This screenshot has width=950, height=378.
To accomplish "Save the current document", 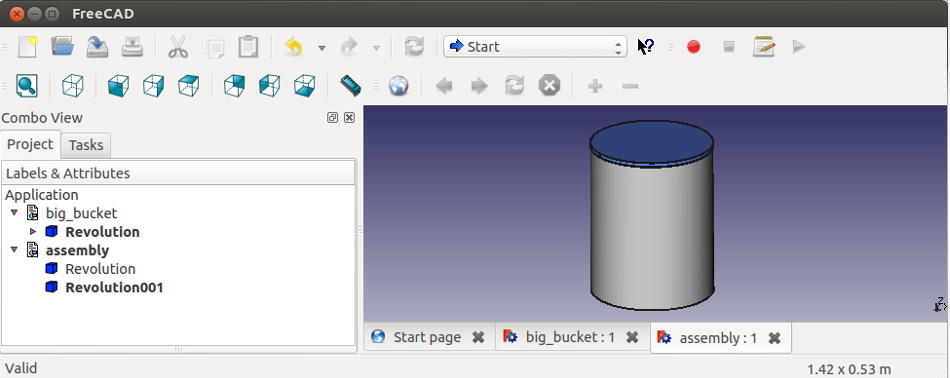I will [97, 47].
